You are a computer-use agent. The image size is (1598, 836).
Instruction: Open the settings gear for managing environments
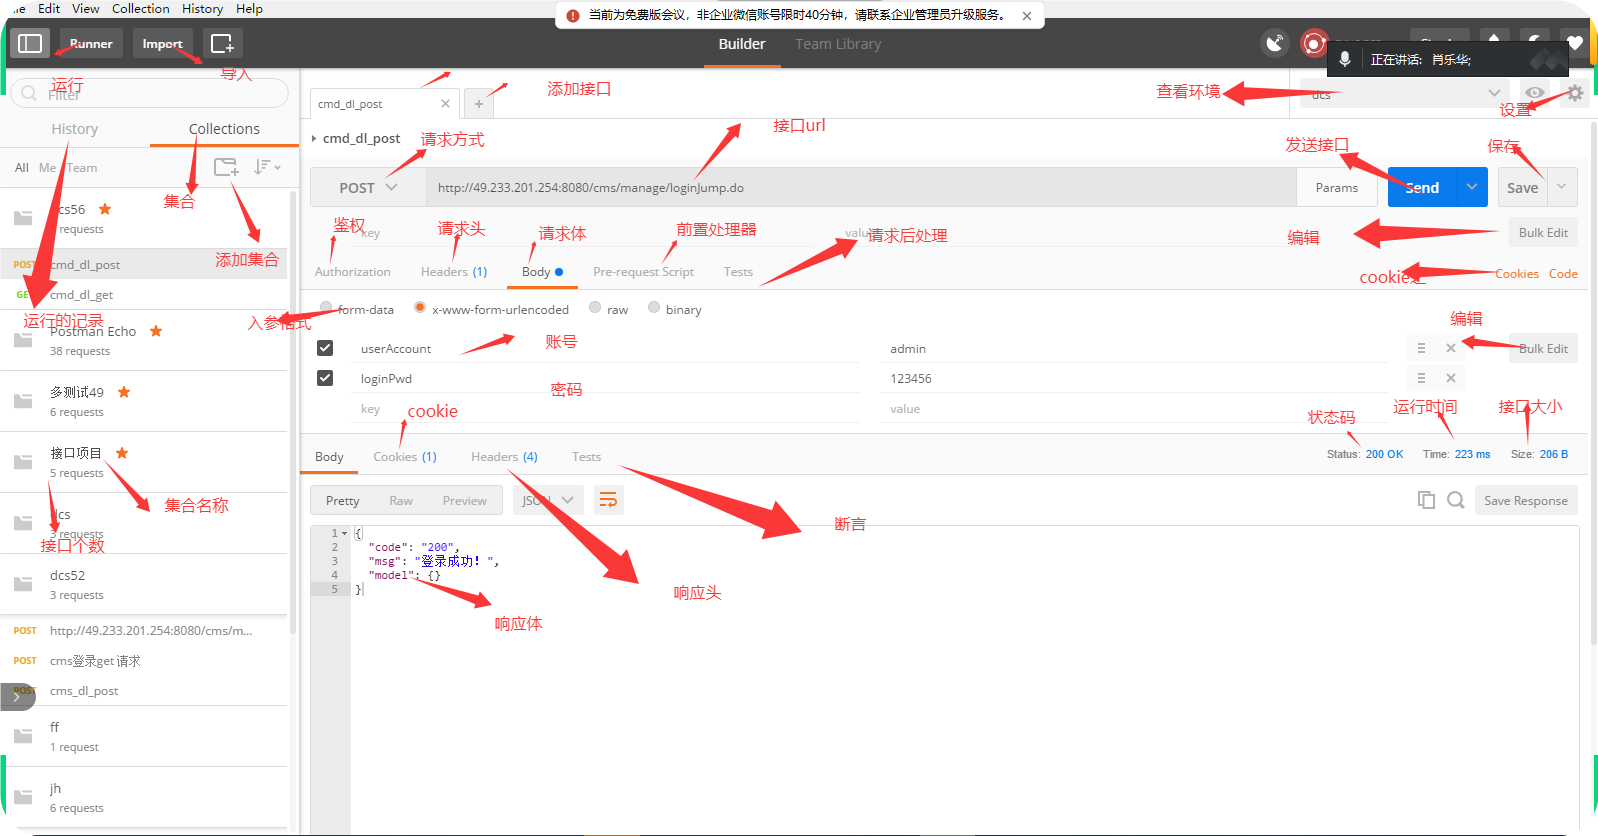pyautogui.click(x=1575, y=93)
